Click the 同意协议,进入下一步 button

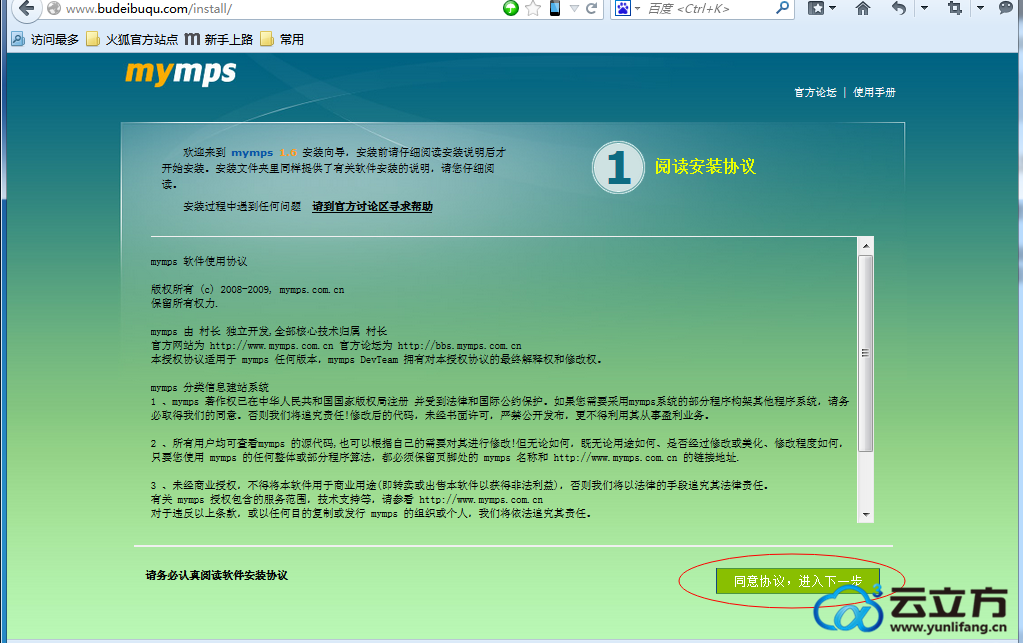[x=797, y=580]
